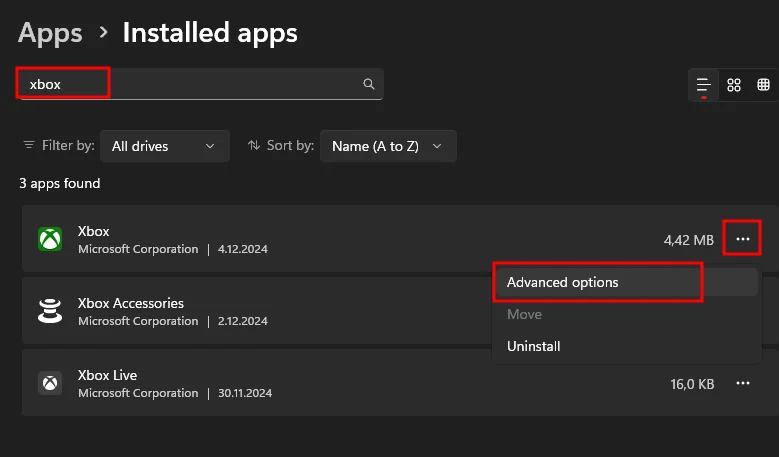The height and width of the screenshot is (457, 779).
Task: Click the search magnifier icon
Action: [x=368, y=84]
